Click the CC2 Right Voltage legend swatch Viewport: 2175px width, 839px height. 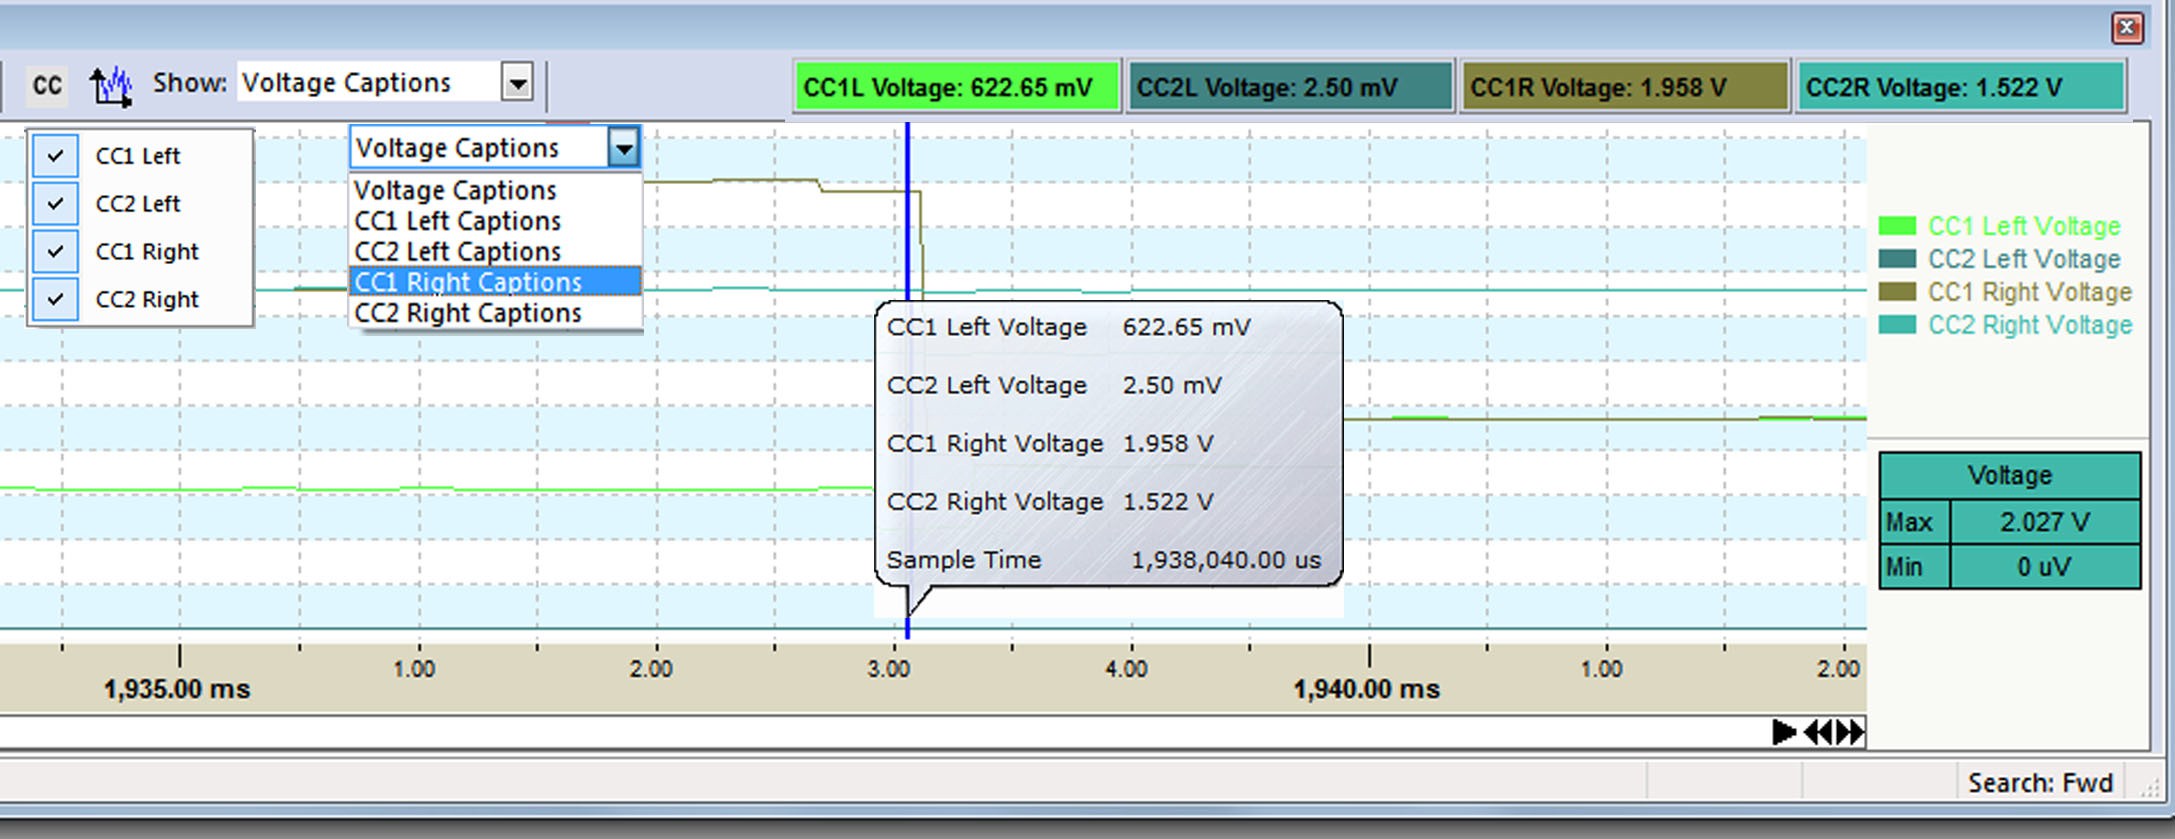click(1897, 325)
